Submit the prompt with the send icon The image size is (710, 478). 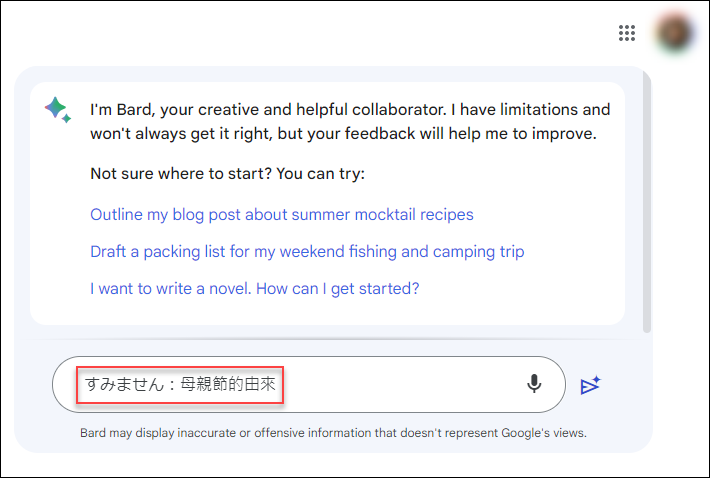(590, 385)
